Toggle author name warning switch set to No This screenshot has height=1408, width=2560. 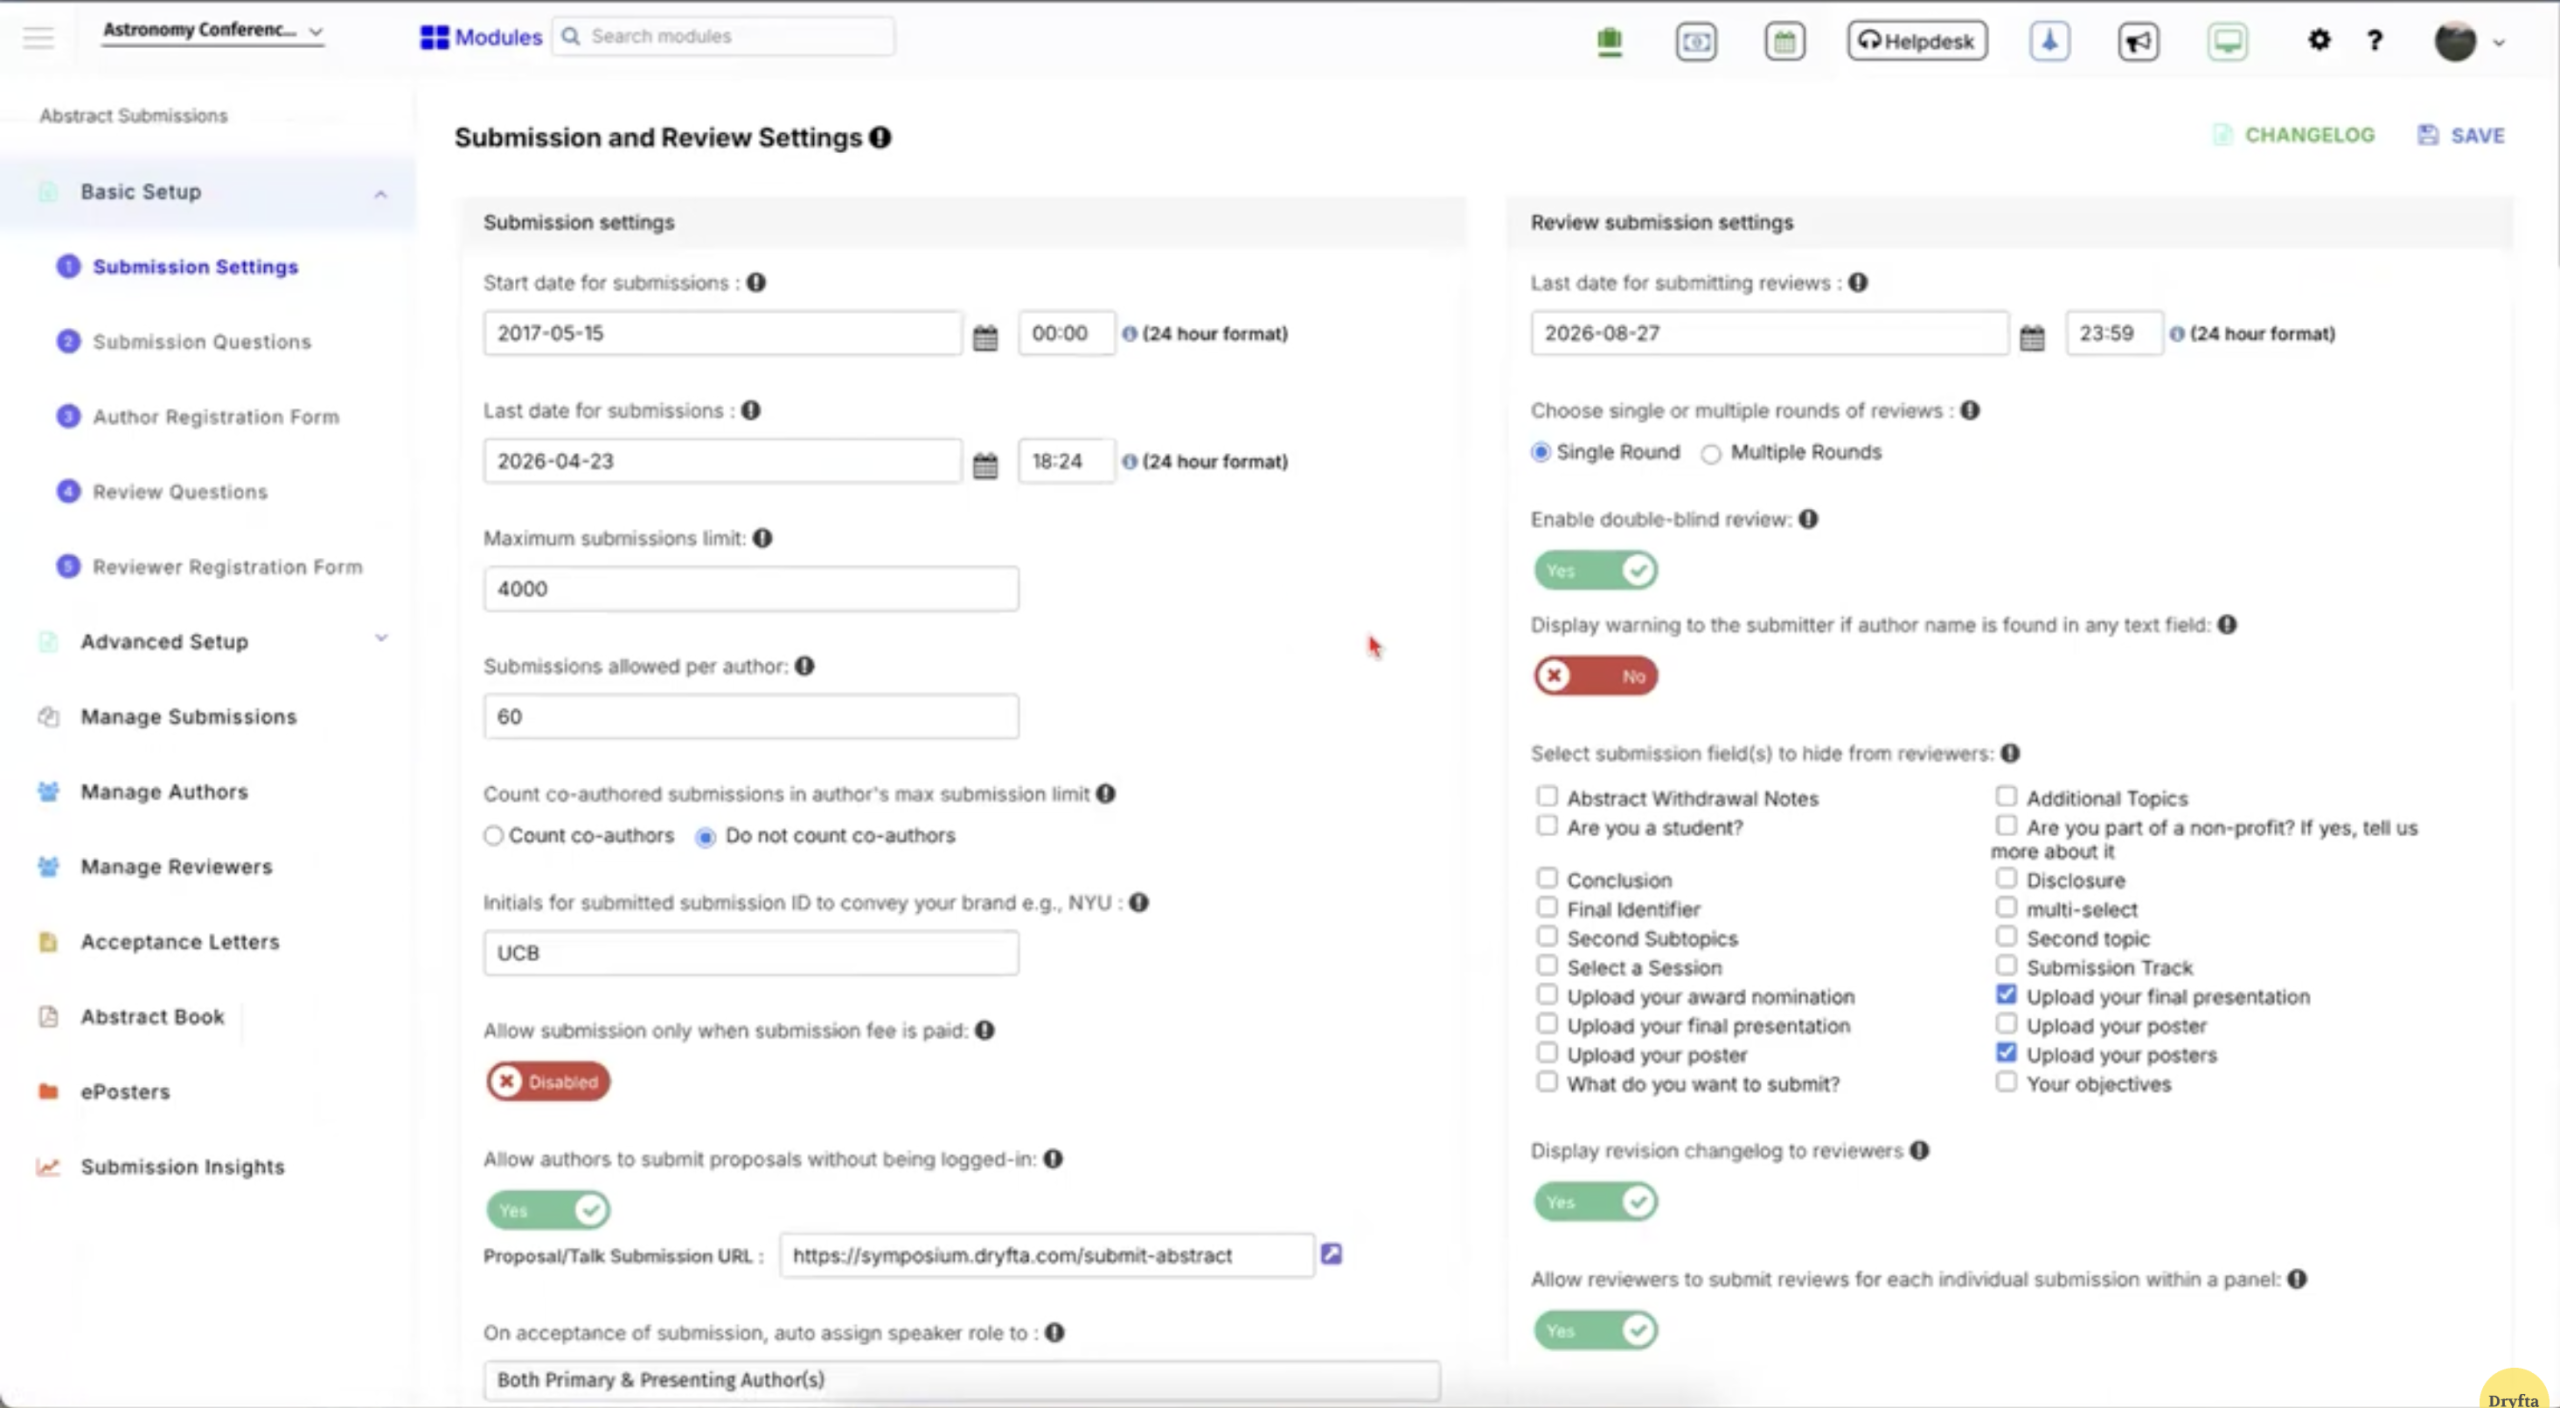point(1595,676)
